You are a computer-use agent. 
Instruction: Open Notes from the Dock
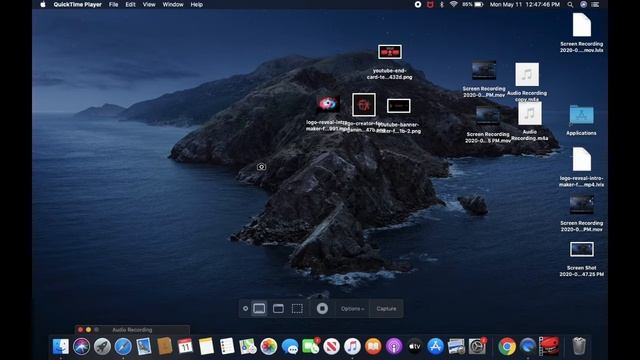[x=207, y=347]
